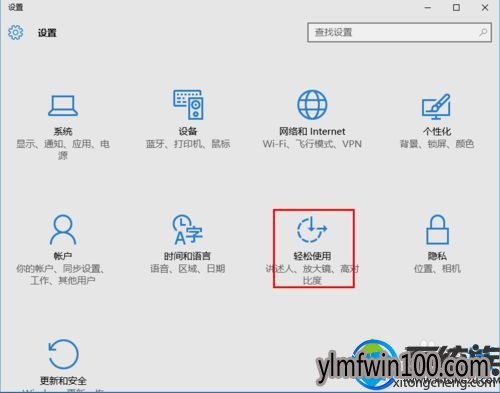Open the 网络和 Internet globe icon
The width and height of the screenshot is (500, 393).
point(312,105)
